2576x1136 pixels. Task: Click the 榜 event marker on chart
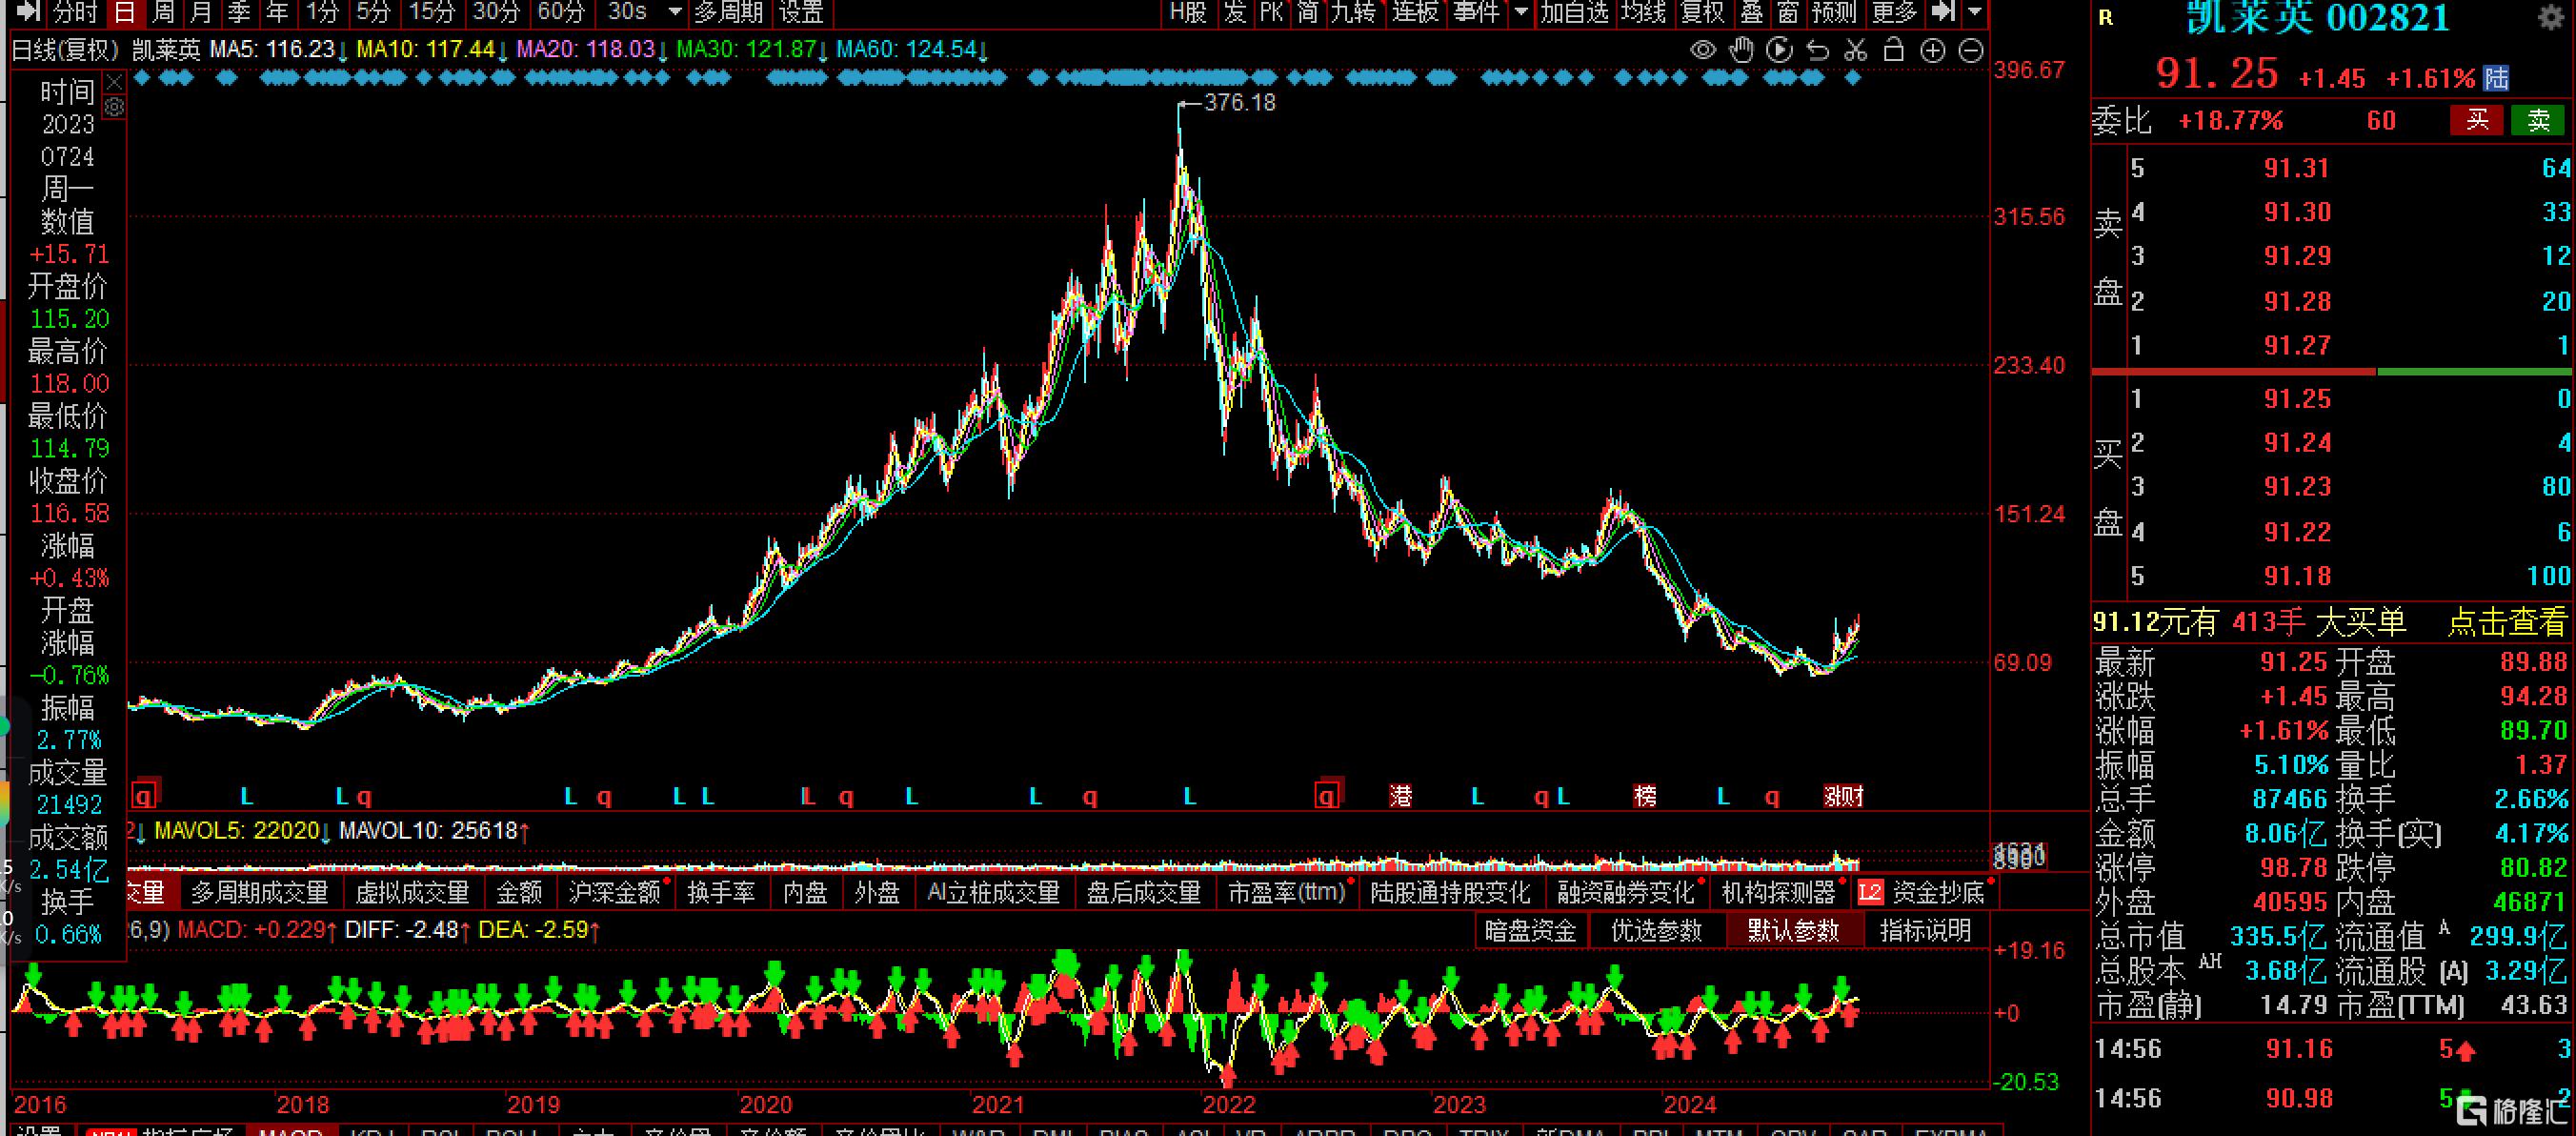tap(1645, 796)
